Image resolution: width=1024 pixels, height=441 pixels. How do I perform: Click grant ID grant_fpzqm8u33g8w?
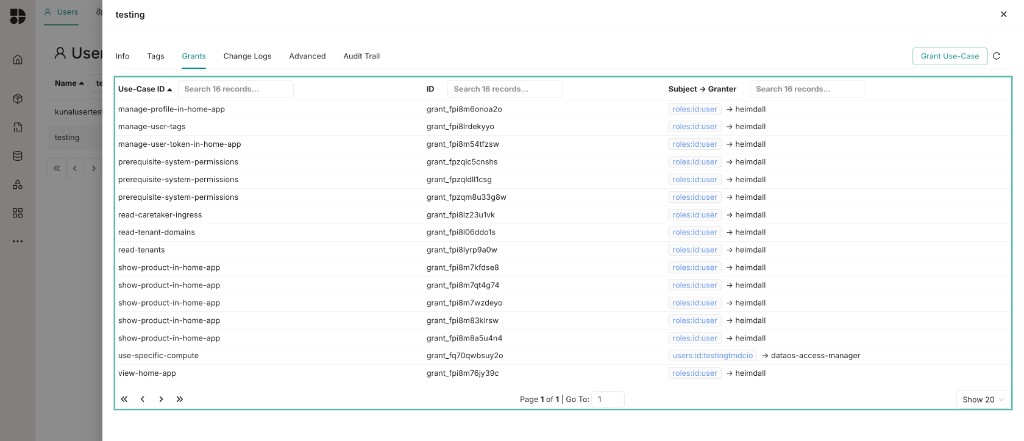tap(466, 197)
